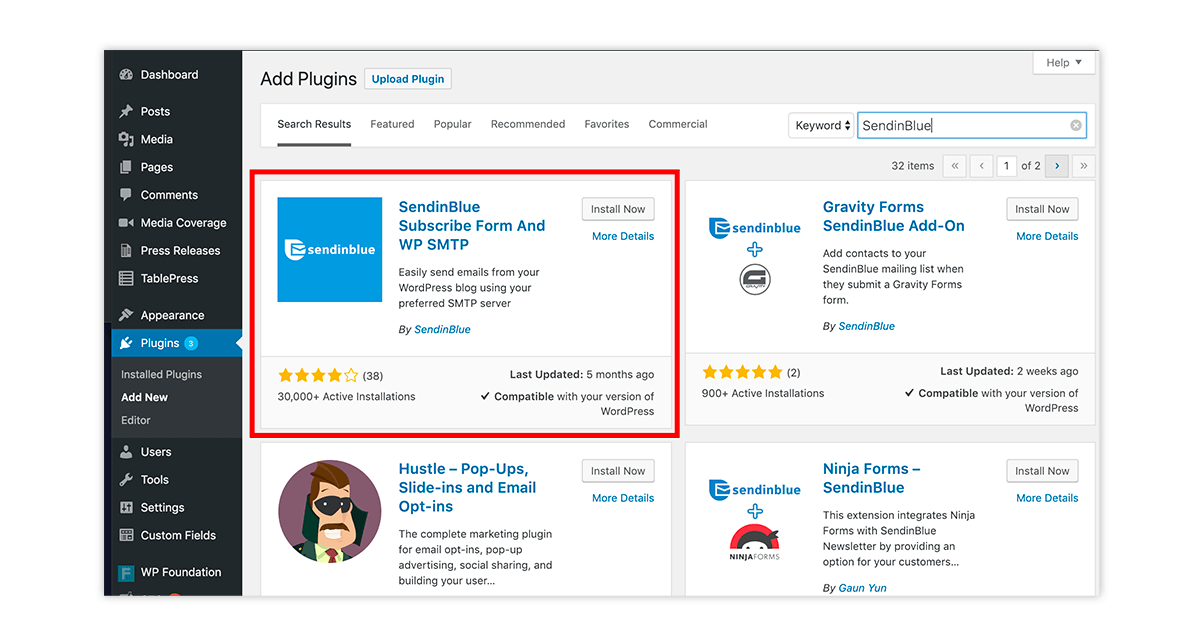Click the Plugins plug icon

tap(126, 343)
